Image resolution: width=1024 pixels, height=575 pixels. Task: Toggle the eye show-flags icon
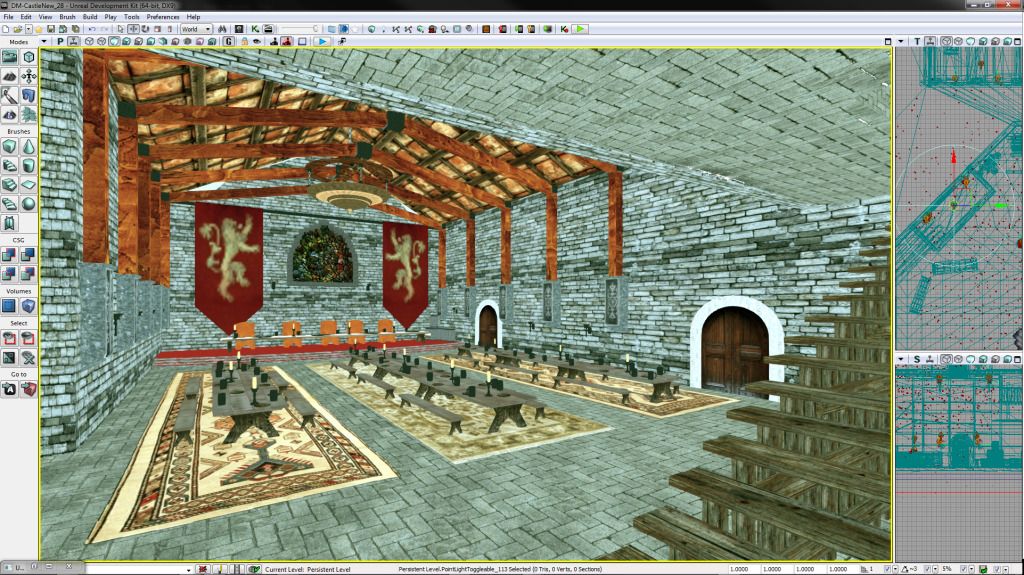[257, 41]
